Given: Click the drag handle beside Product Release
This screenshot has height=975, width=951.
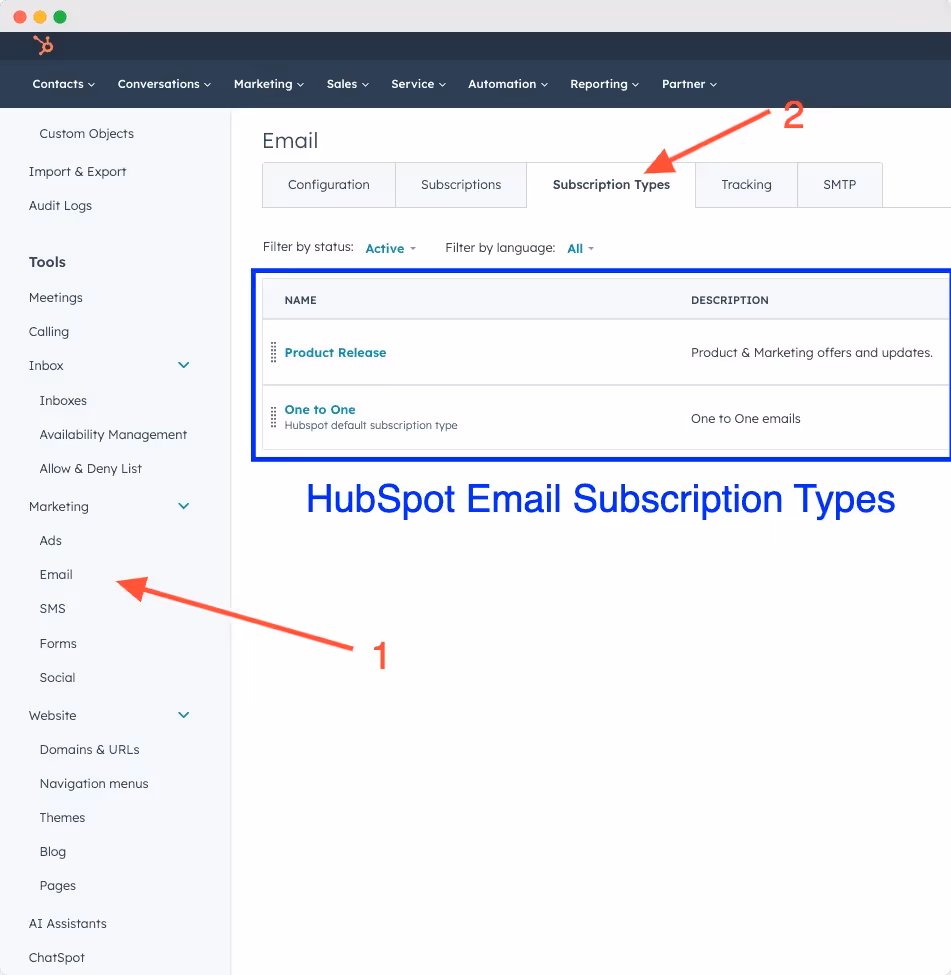Looking at the screenshot, I should click(x=272, y=352).
